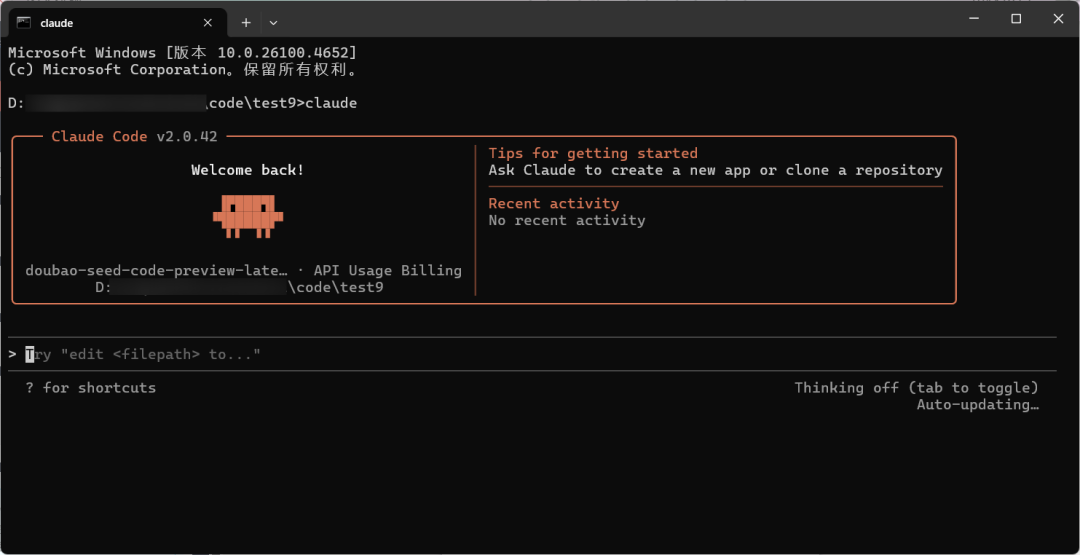Click the prompt arrow symbol
Viewport: 1080px width, 555px height.
point(12,354)
